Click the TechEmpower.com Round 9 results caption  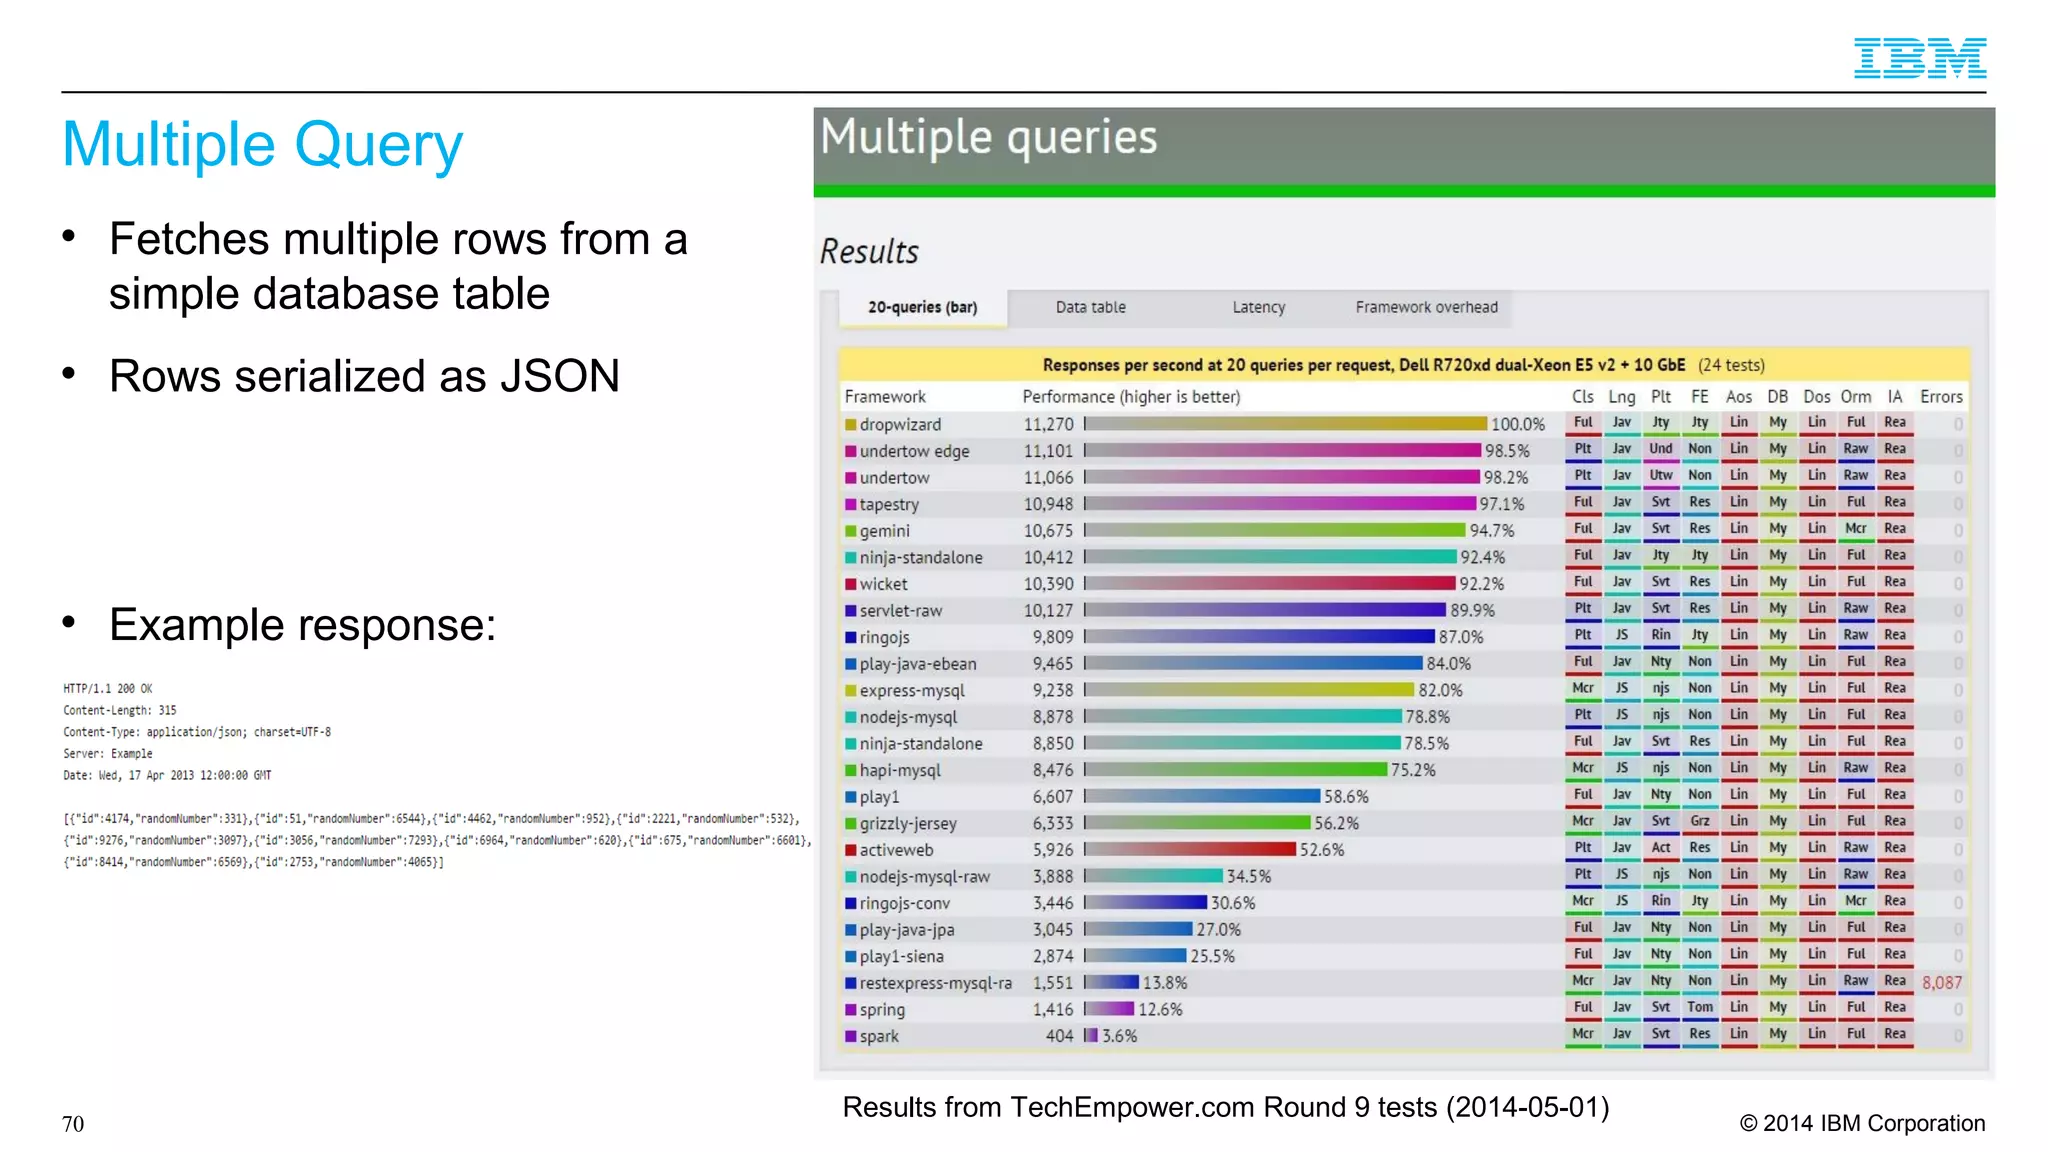(x=1226, y=1107)
